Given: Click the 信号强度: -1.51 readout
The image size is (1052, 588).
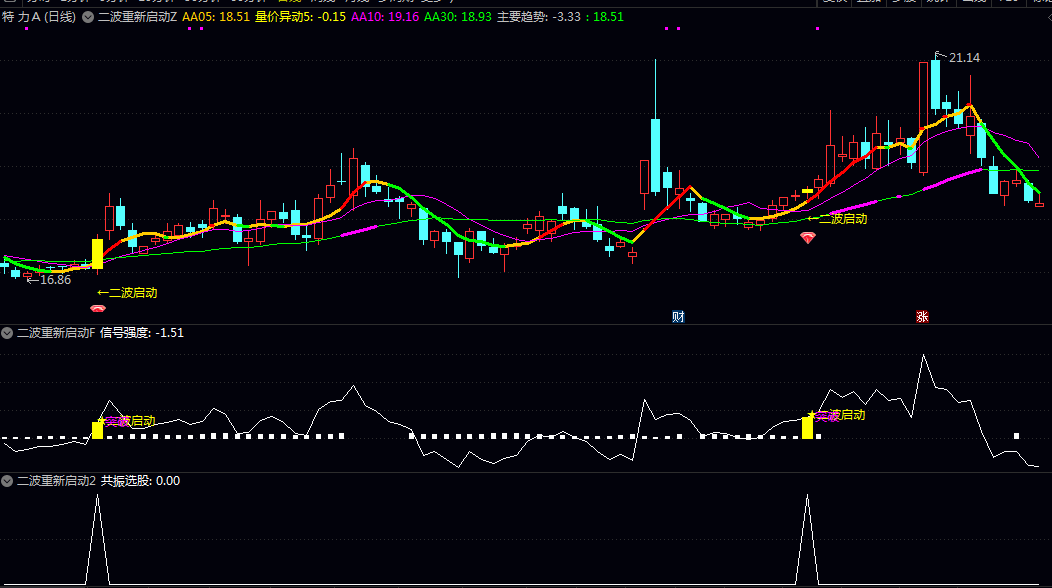Looking at the screenshot, I should coord(142,333).
